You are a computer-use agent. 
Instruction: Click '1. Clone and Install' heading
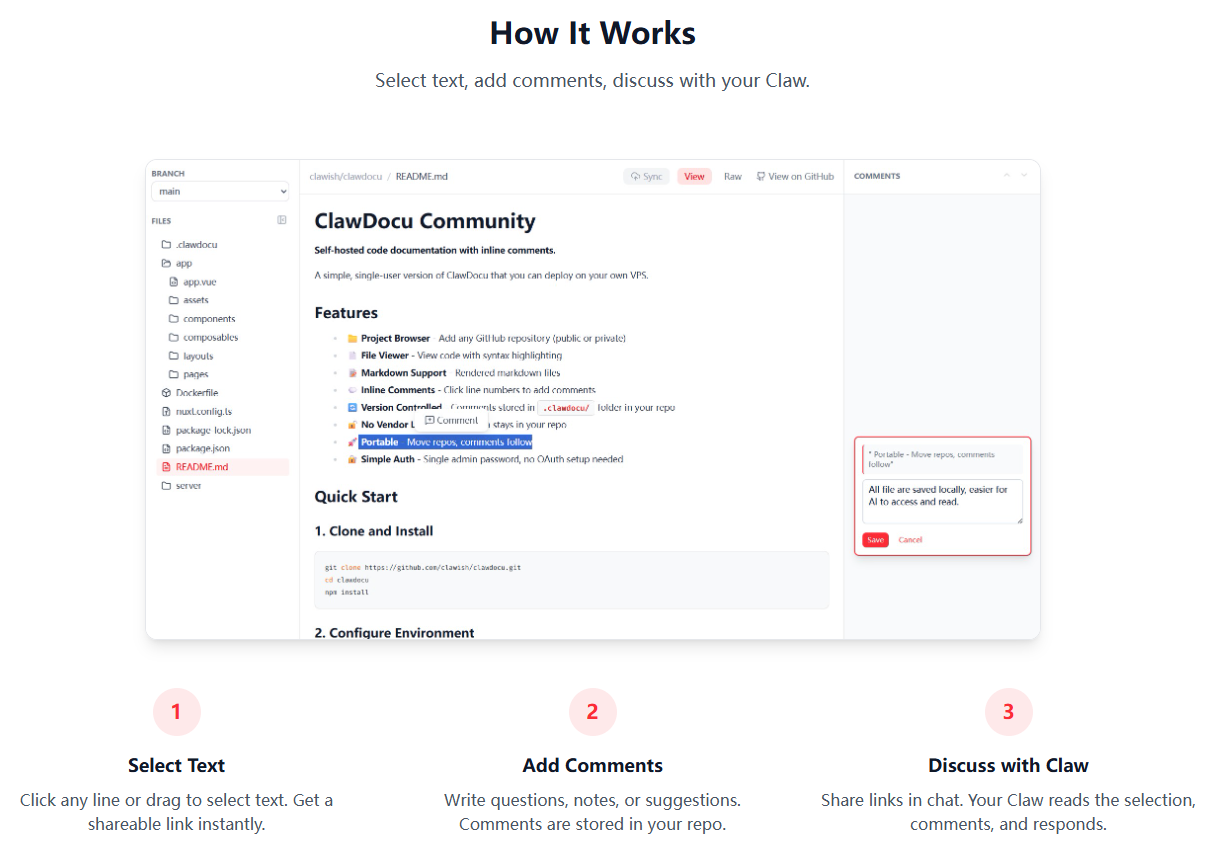374,531
